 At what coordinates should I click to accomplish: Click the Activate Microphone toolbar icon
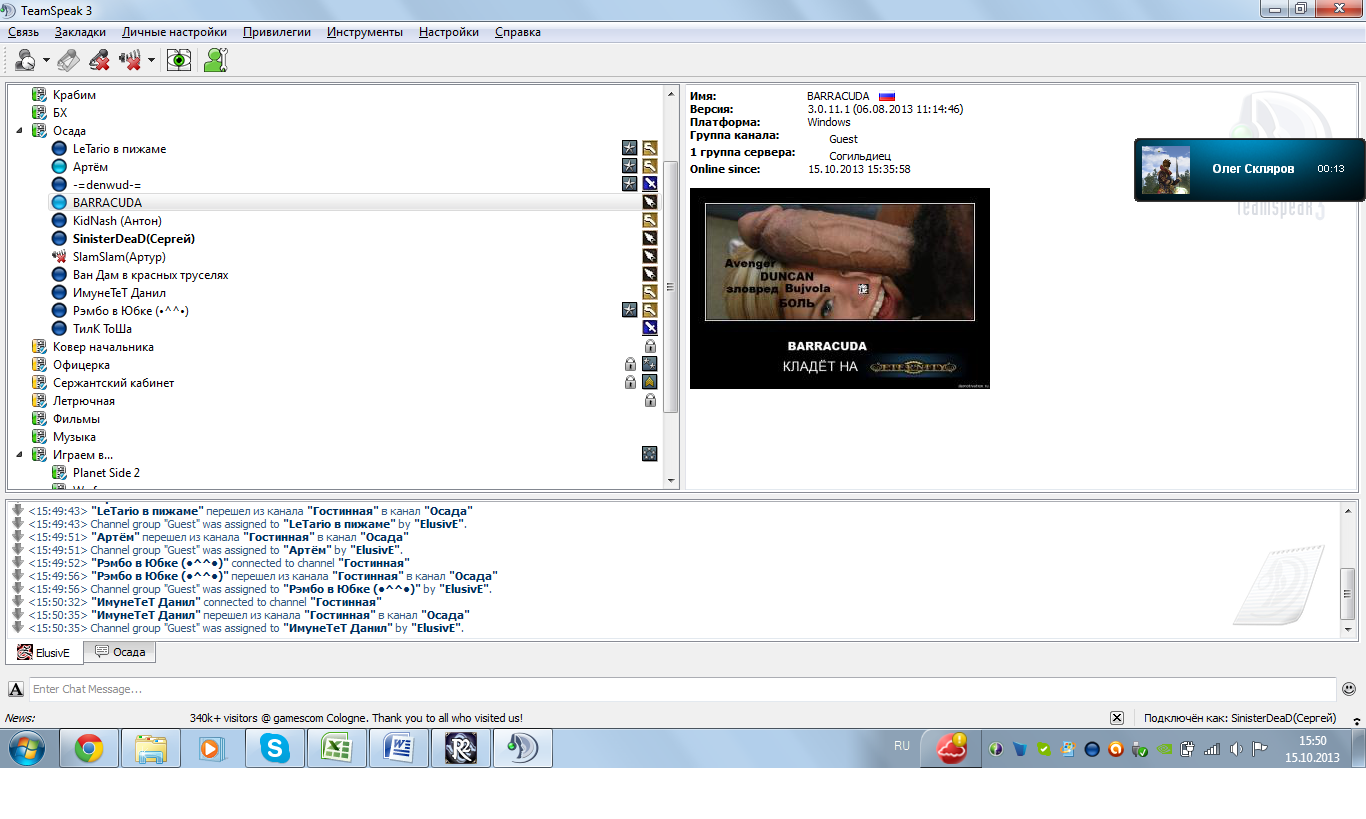pyautogui.click(x=68, y=60)
